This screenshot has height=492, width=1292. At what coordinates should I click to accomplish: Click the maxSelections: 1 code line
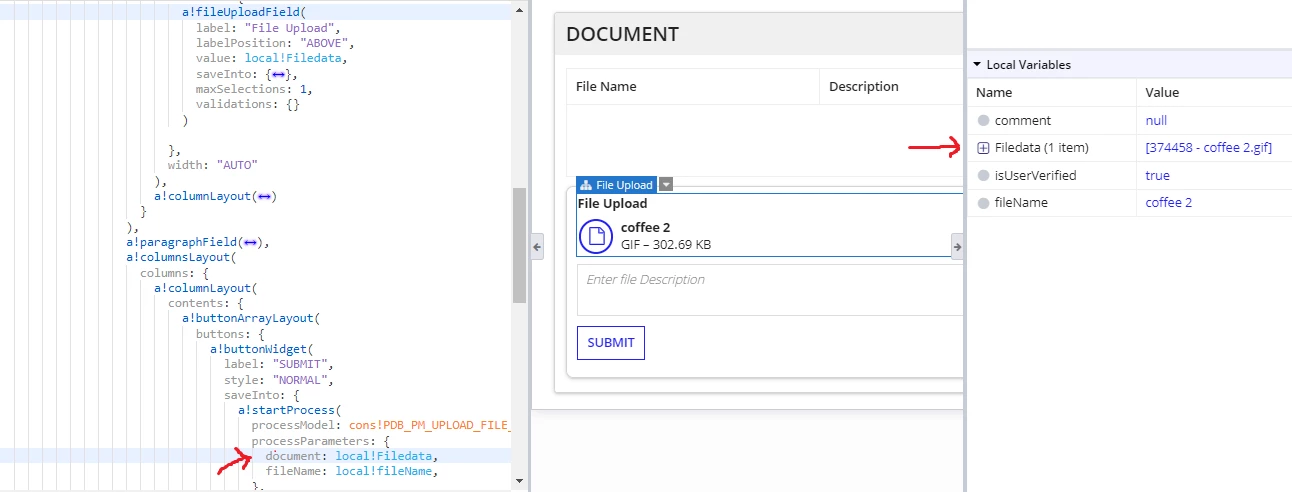[254, 90]
